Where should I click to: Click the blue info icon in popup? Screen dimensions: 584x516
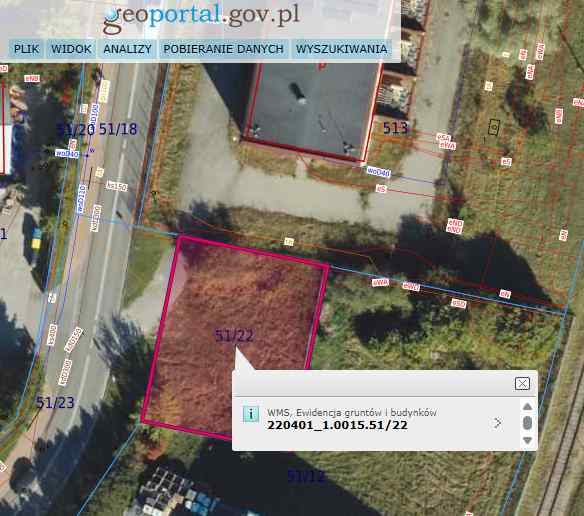[251, 414]
